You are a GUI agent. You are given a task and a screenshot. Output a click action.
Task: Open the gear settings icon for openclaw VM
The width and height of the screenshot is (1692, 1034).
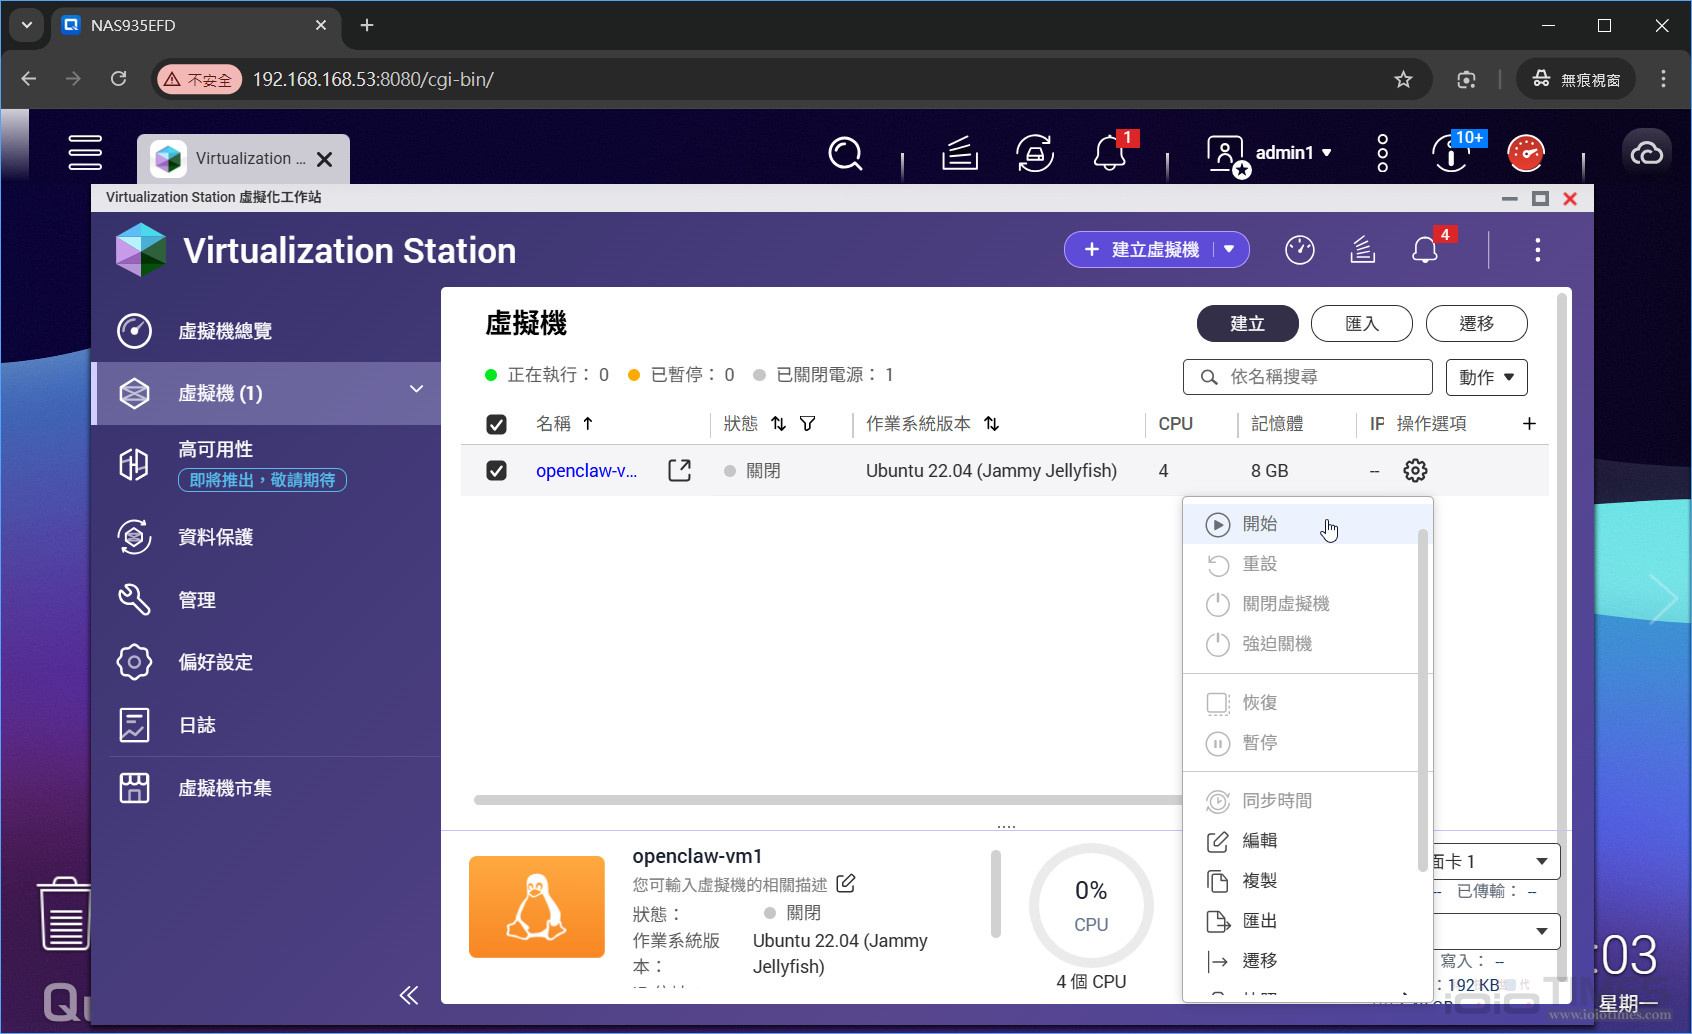(1415, 470)
